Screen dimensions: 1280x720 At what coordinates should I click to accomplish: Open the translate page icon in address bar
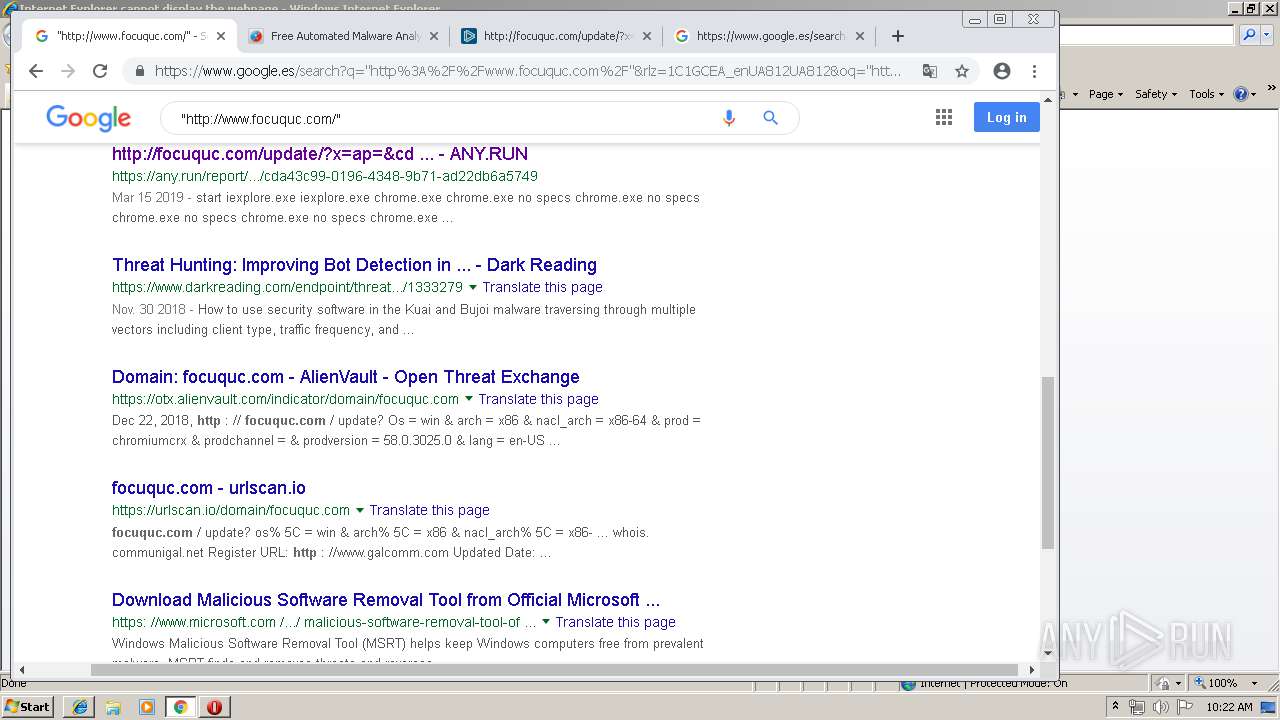pyautogui.click(x=930, y=71)
